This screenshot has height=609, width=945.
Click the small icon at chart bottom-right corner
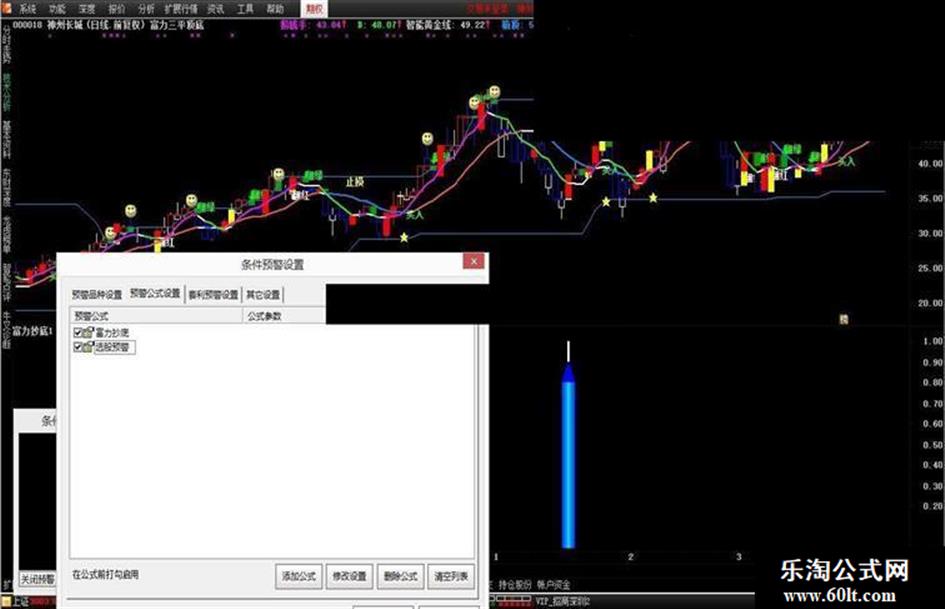click(844, 319)
